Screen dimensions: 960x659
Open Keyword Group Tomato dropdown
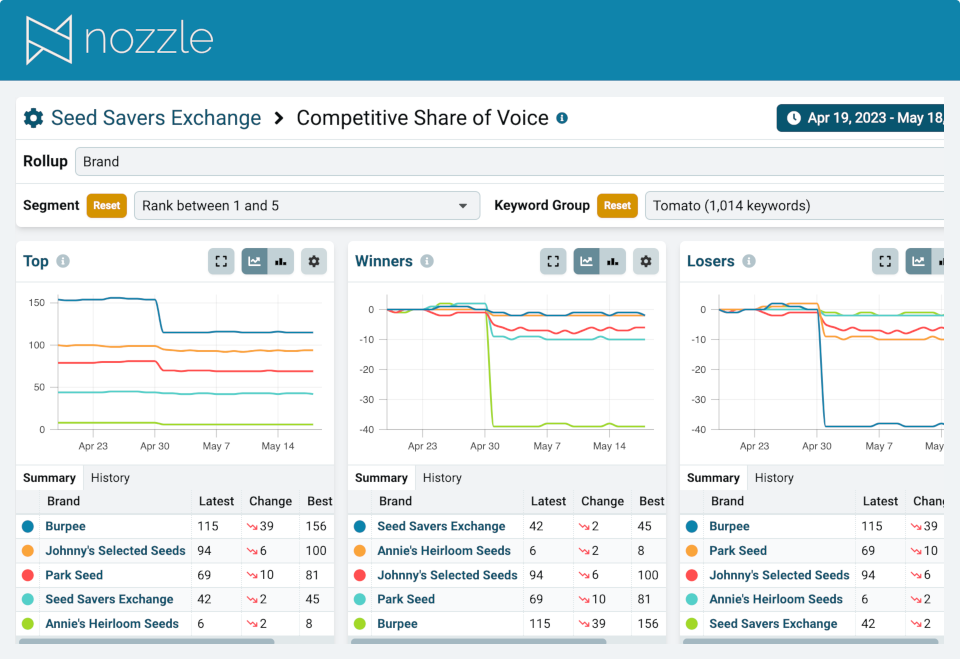point(795,206)
